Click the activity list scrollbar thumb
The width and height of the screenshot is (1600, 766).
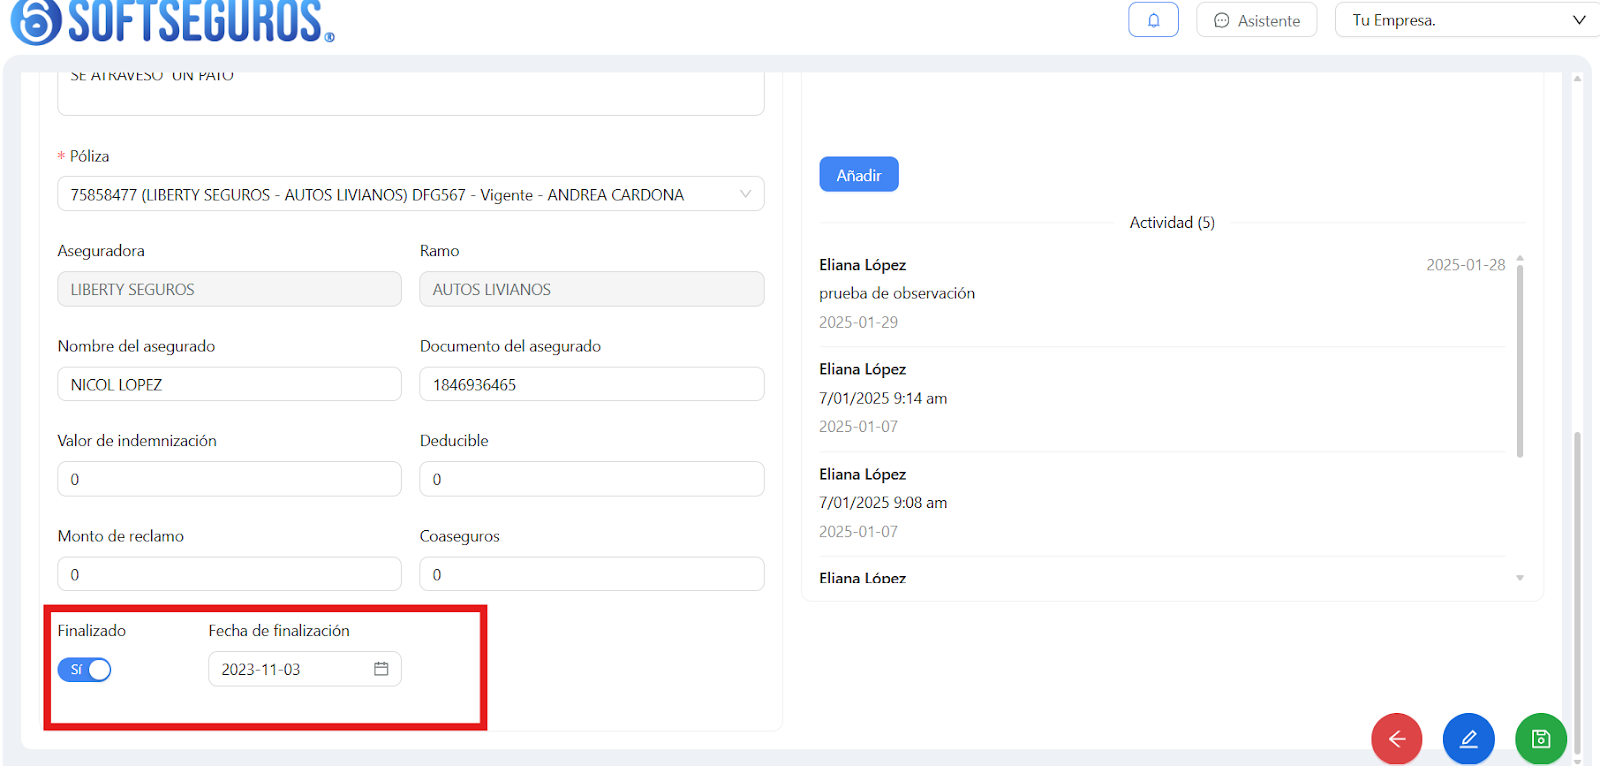click(1520, 362)
